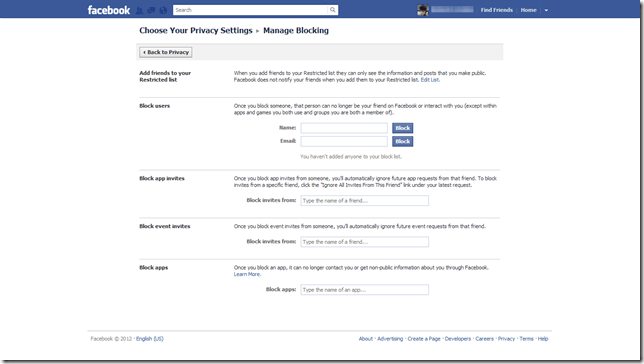This screenshot has height=364, width=644.
Task: Click the Facebook © 2012 footer text
Action: 111,339
